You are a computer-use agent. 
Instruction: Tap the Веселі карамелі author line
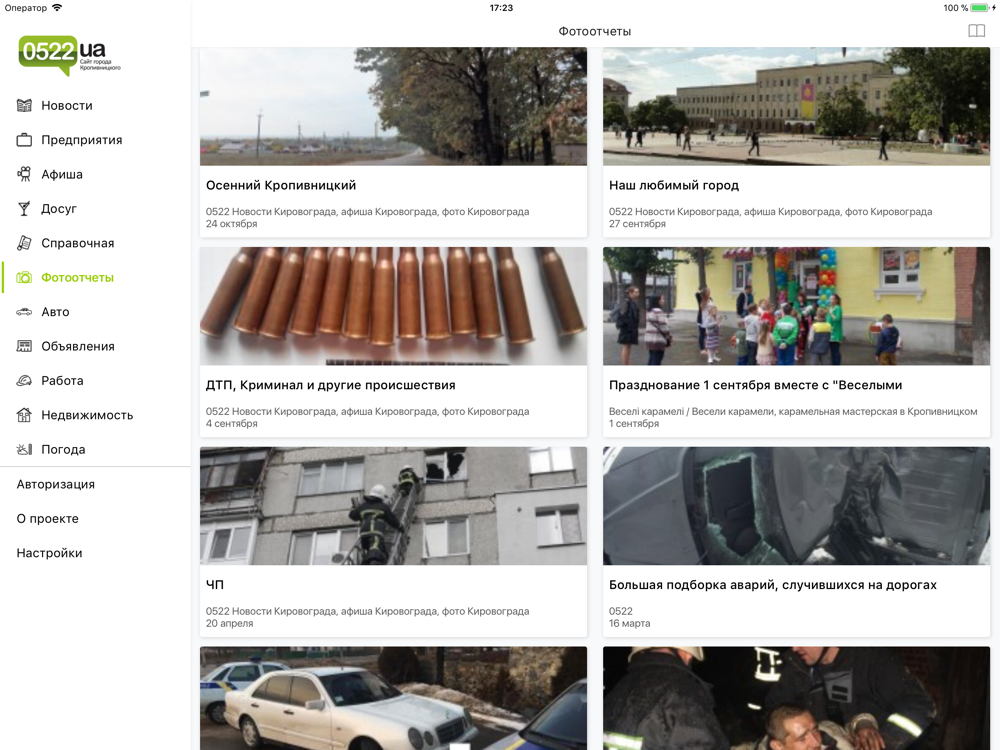click(793, 411)
